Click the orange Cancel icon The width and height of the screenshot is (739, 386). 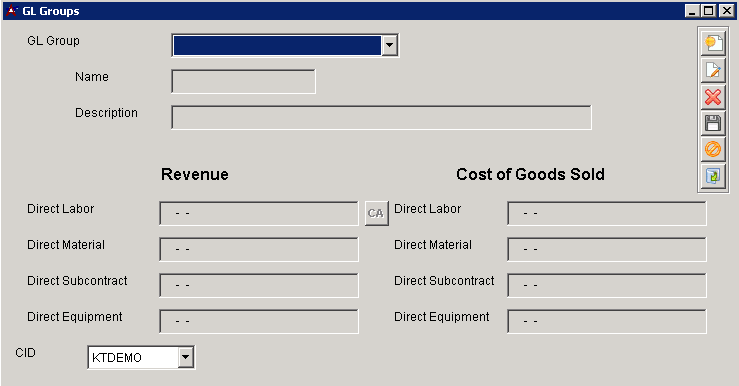coord(713,149)
